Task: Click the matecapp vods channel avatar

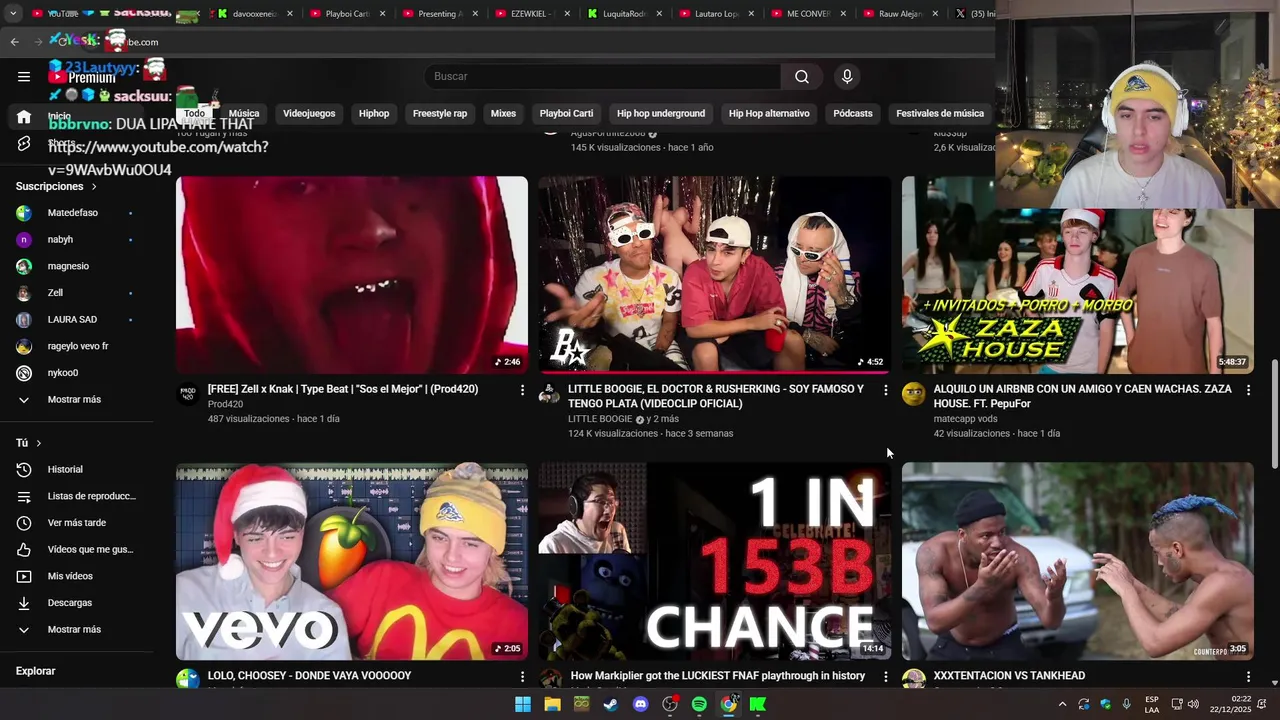Action: [913, 394]
